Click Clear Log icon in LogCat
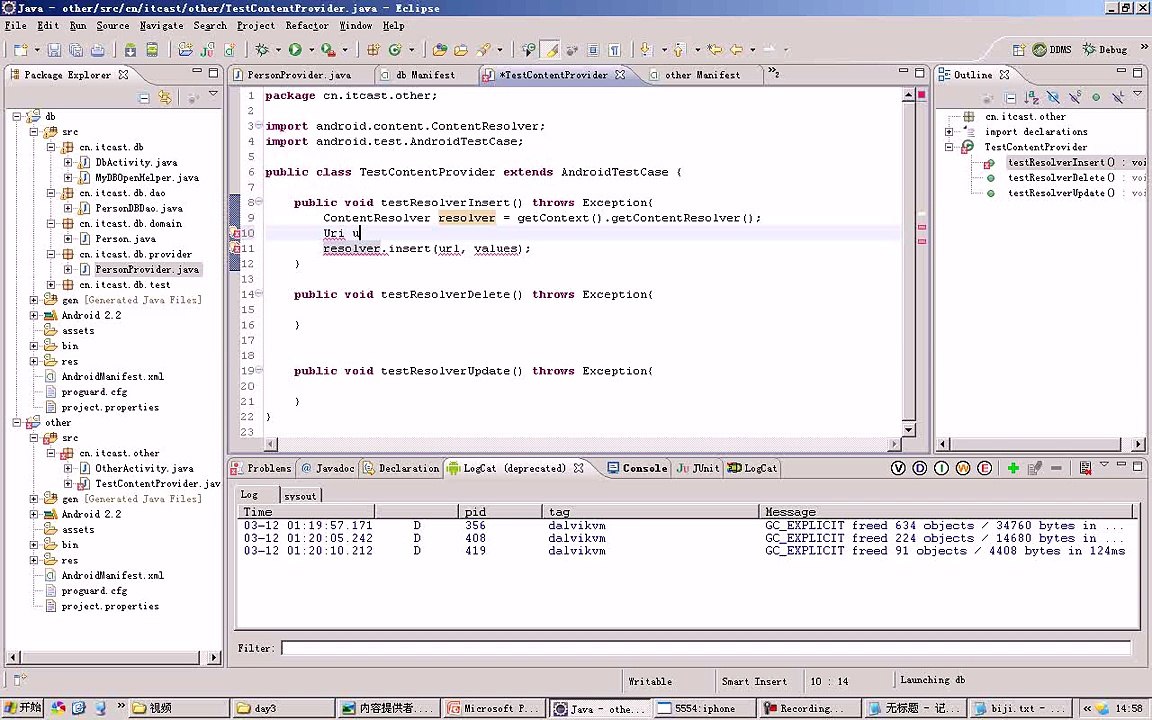 [1085, 468]
